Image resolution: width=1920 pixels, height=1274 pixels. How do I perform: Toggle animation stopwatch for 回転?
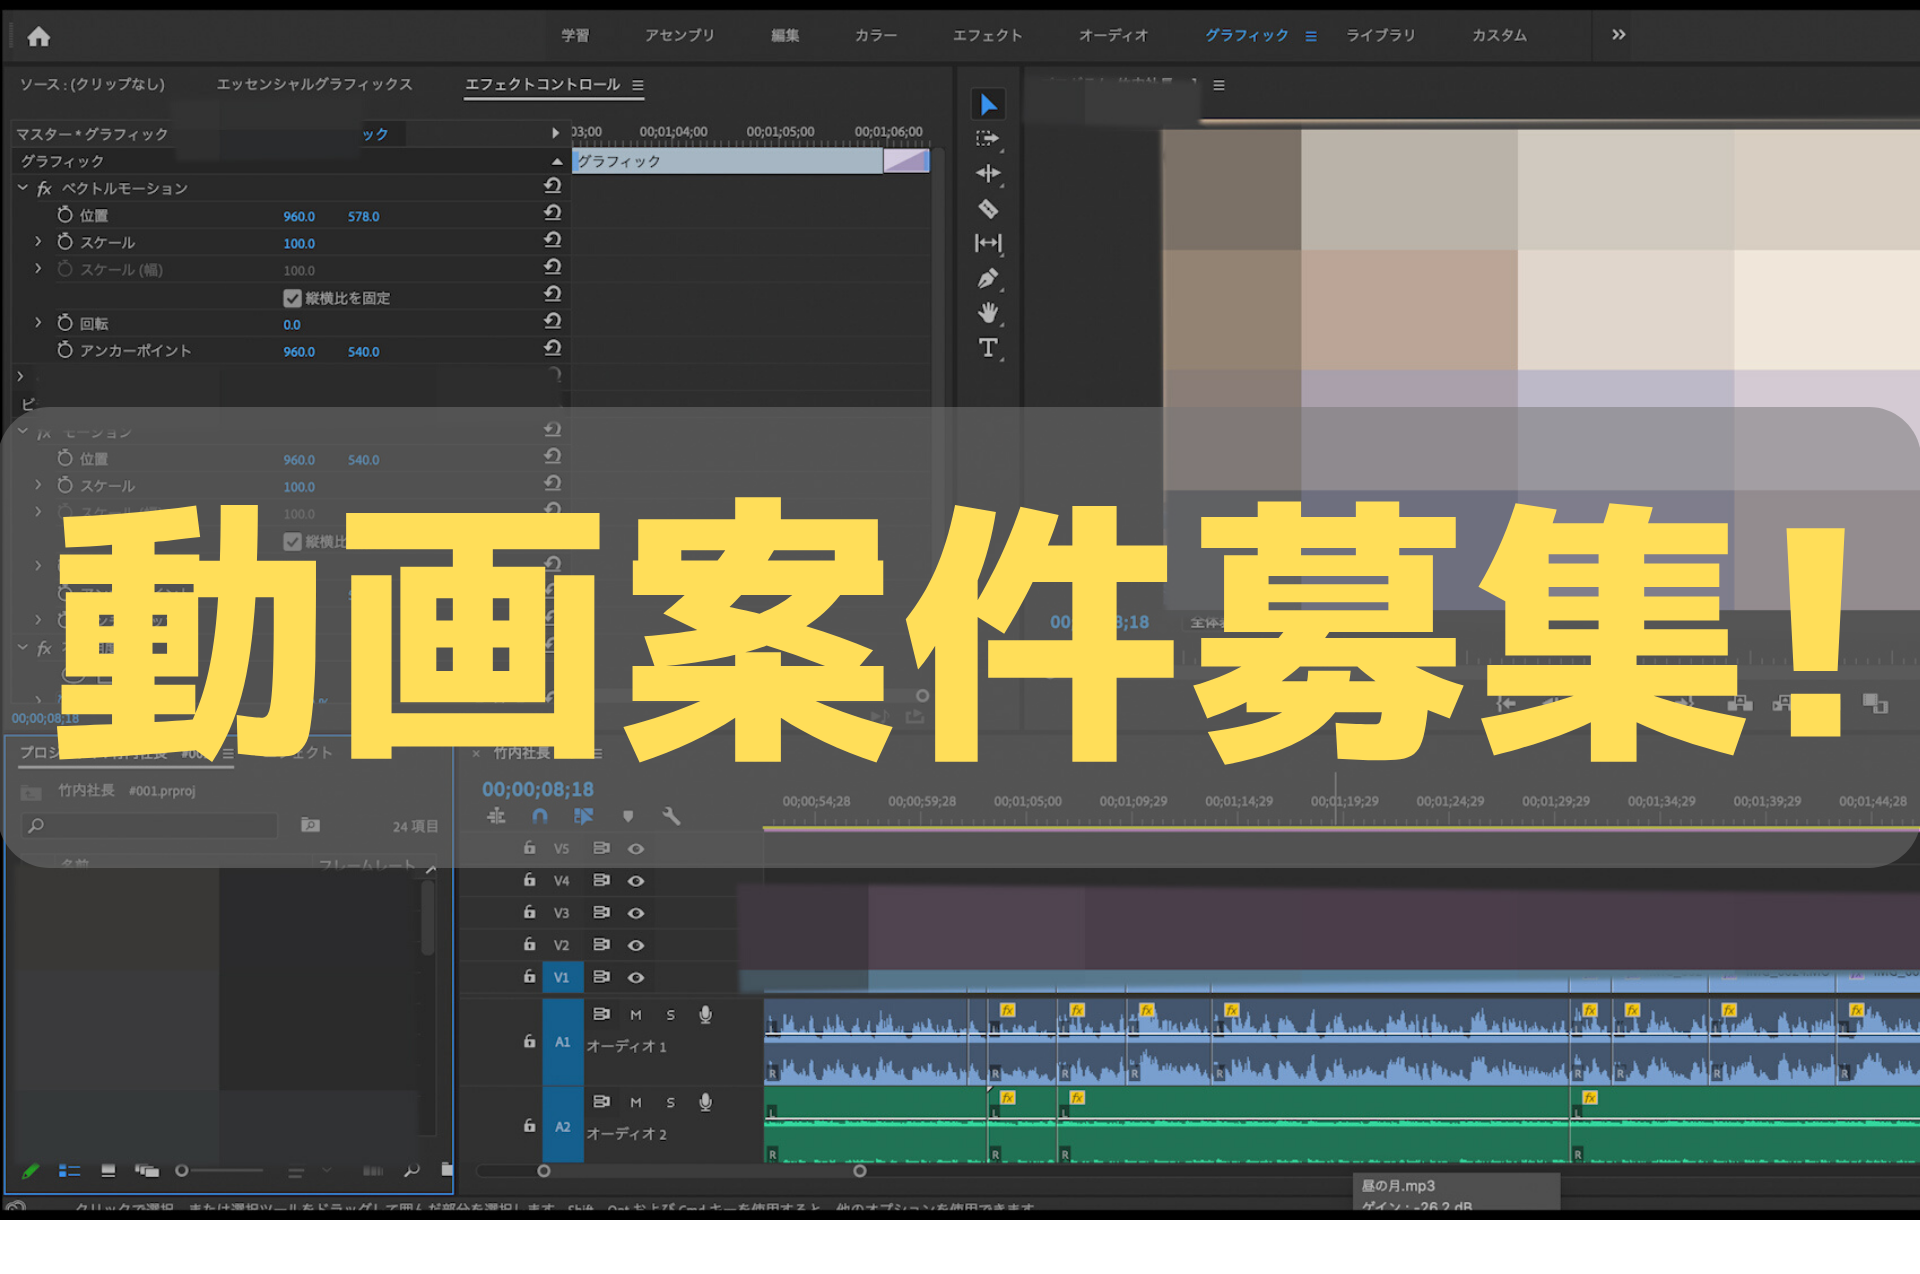pyautogui.click(x=65, y=323)
